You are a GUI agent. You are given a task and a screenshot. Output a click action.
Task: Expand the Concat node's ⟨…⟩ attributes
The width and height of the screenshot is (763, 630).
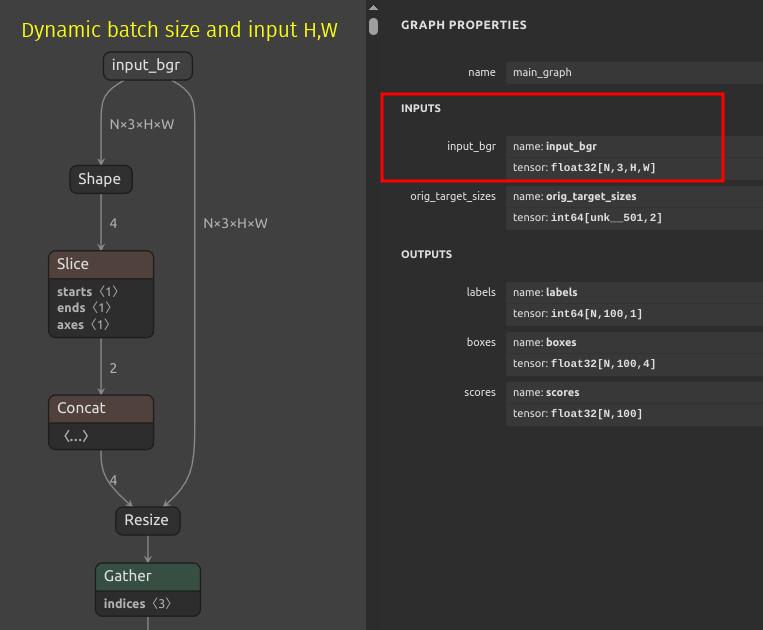pos(75,436)
